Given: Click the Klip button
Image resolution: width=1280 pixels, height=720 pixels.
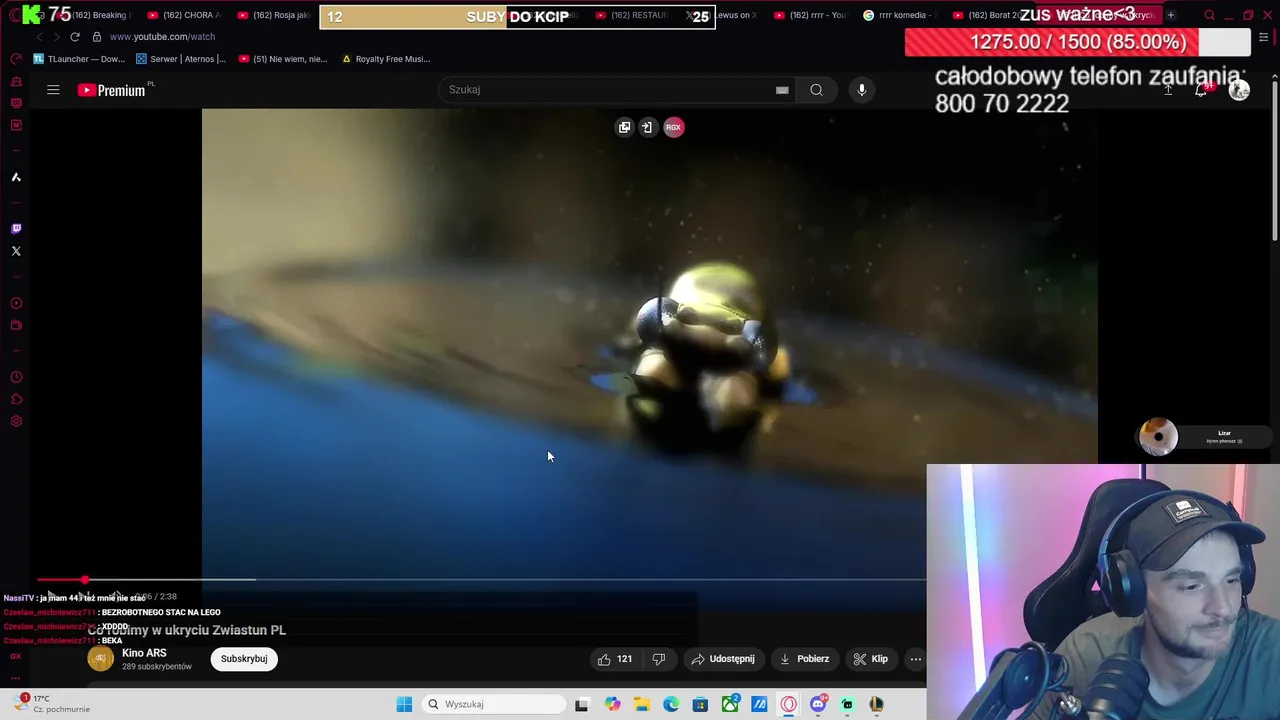Looking at the screenshot, I should [871, 659].
